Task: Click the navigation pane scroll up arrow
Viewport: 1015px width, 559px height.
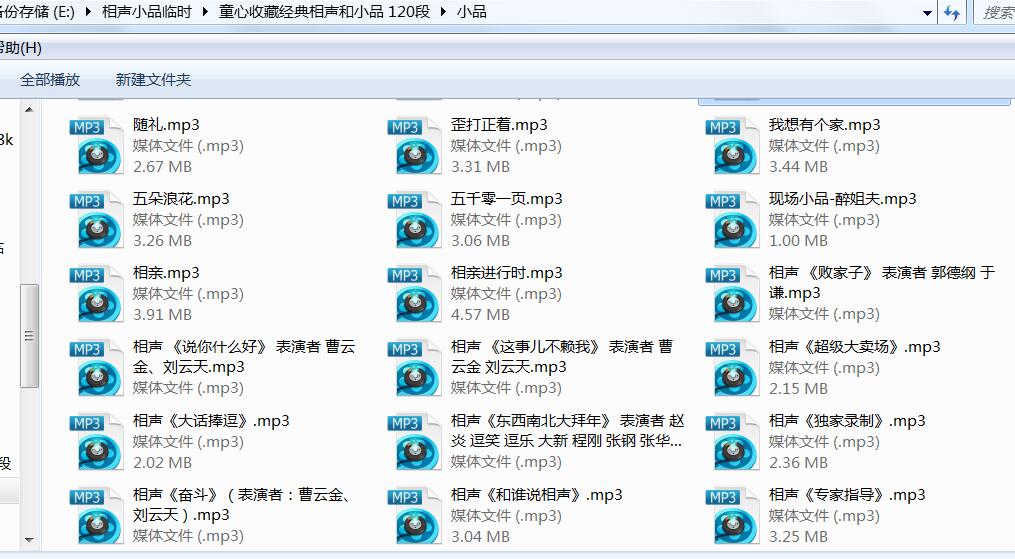Action: point(29,109)
